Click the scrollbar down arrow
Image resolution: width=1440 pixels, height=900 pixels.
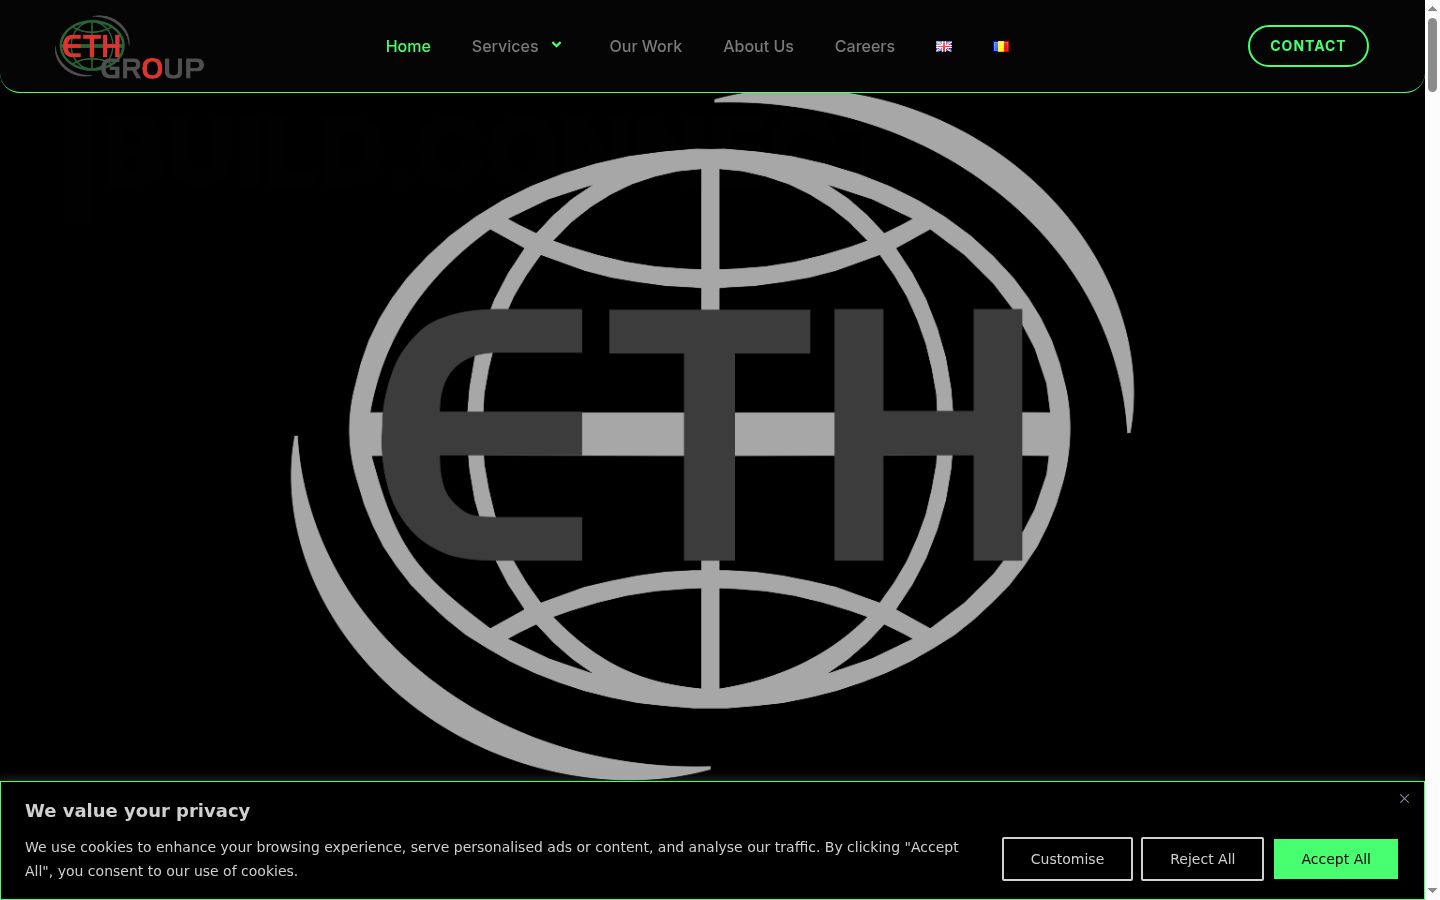[x=1432, y=890]
